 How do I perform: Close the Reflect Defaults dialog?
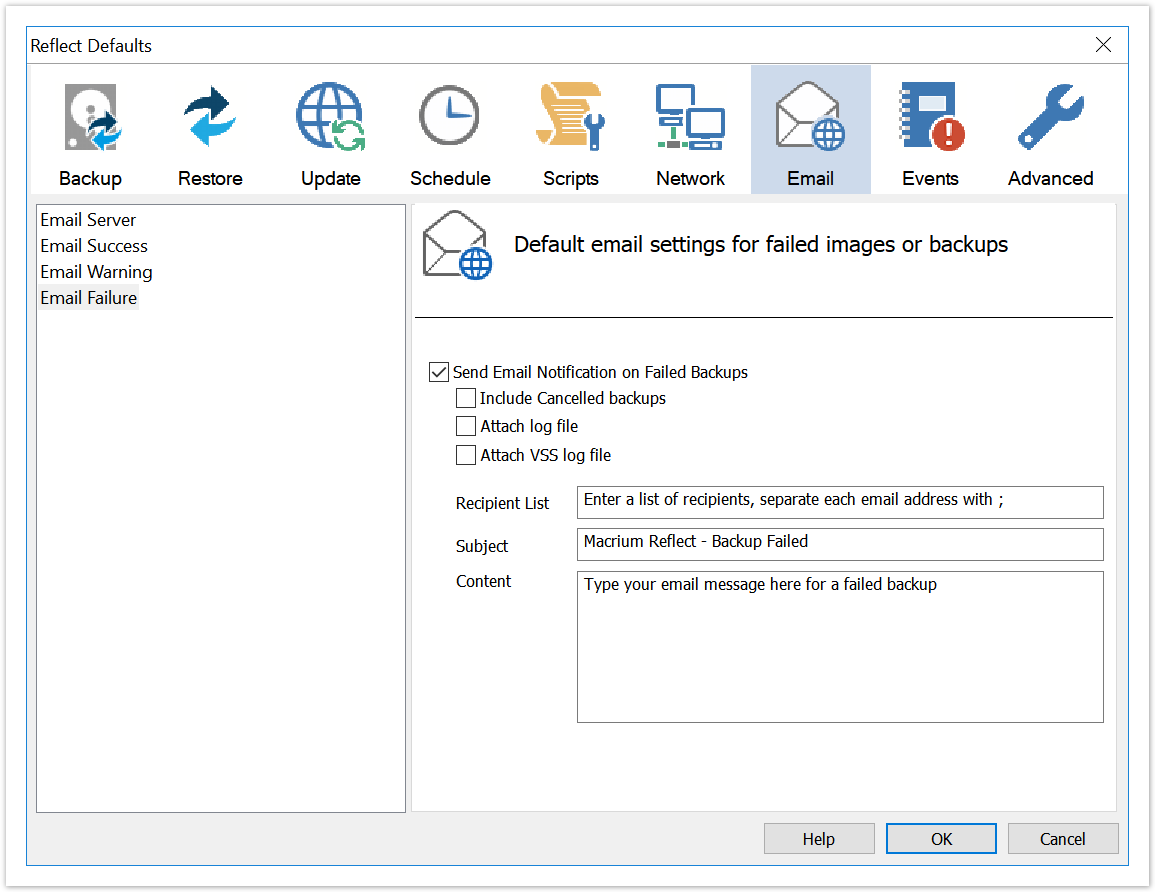coord(1103,45)
